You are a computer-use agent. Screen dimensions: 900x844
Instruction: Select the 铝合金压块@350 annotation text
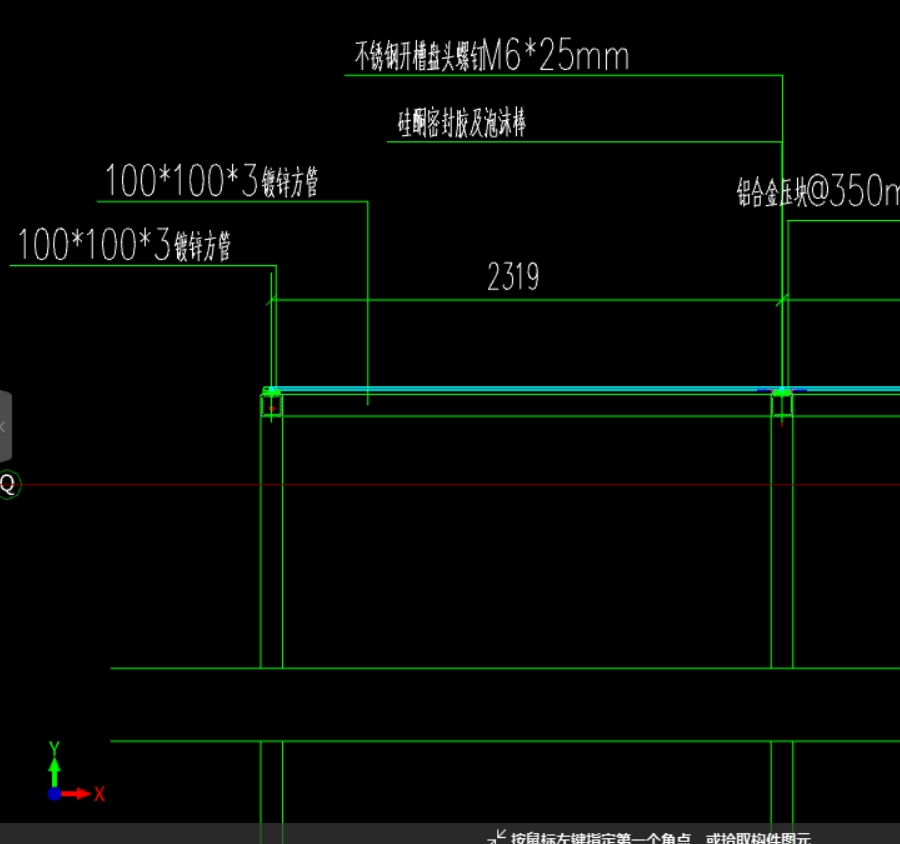point(818,191)
